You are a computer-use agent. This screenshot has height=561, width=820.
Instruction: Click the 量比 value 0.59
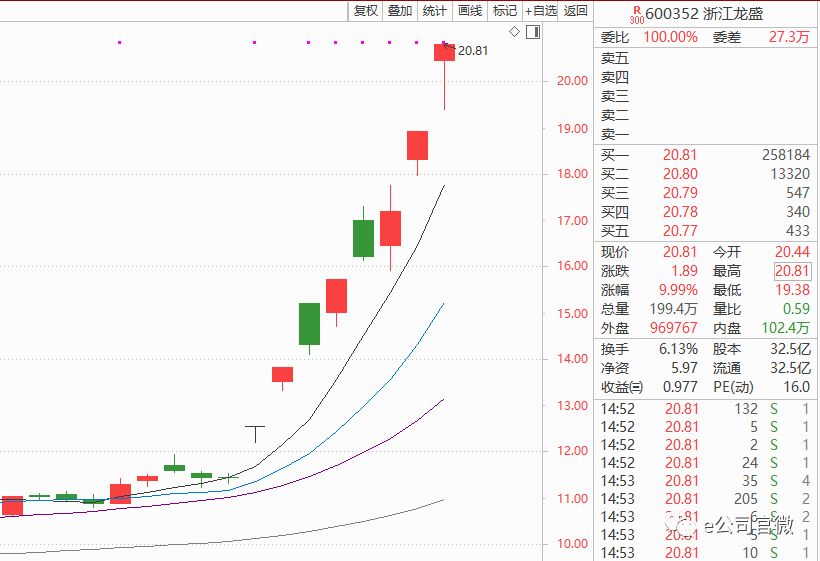coord(795,309)
